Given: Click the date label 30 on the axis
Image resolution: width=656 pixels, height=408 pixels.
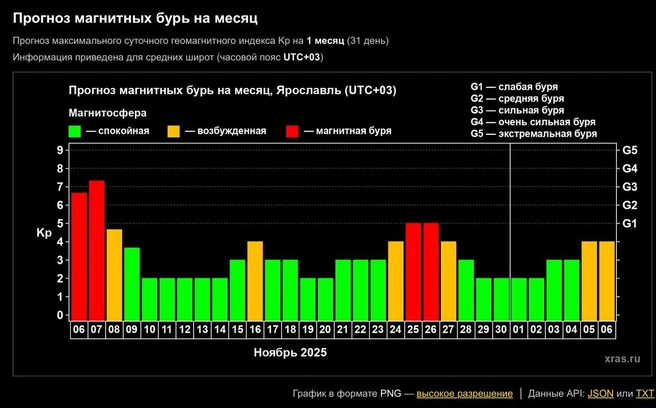Looking at the screenshot, I should tap(501, 330).
